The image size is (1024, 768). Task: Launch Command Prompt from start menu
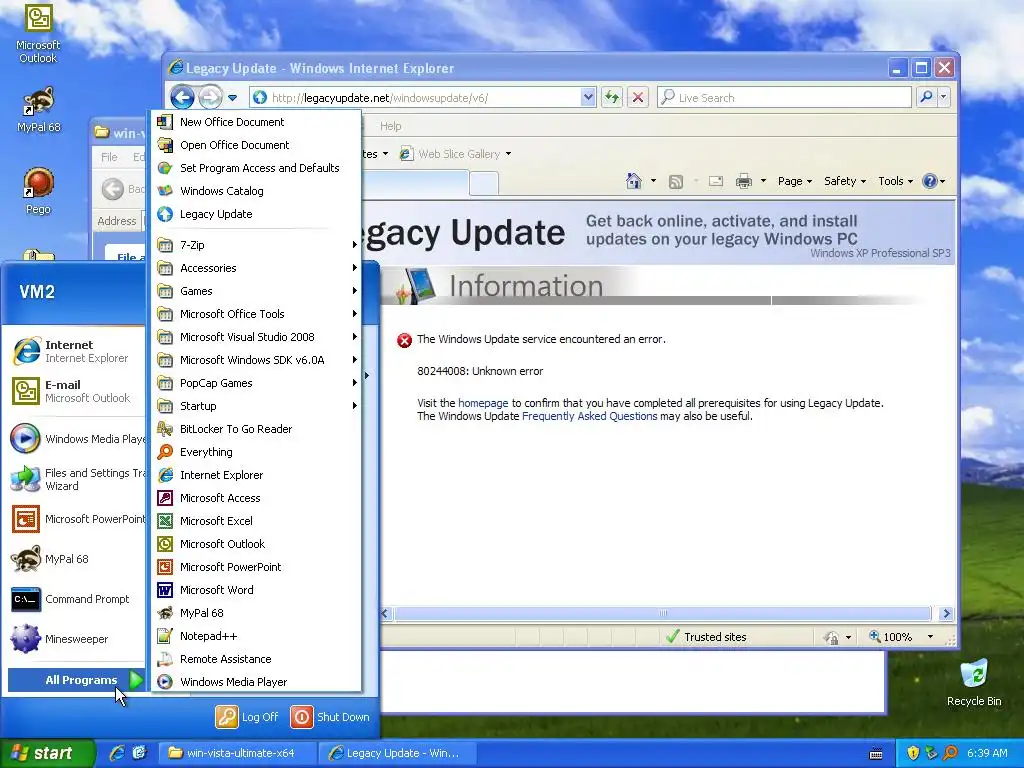pyautogui.click(x=76, y=600)
